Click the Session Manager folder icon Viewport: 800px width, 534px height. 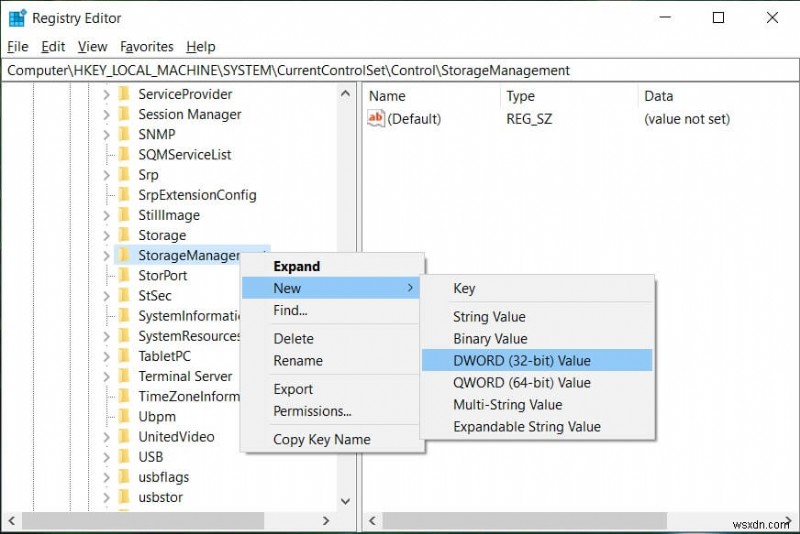[x=124, y=114]
